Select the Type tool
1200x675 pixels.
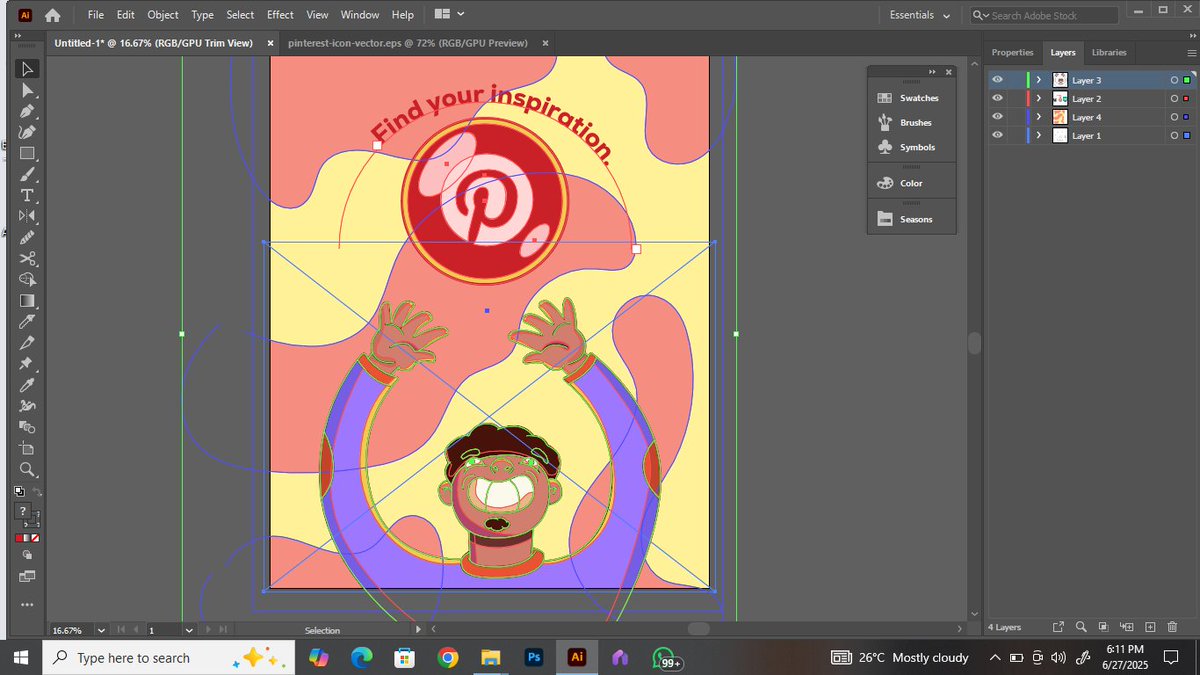pos(27,195)
